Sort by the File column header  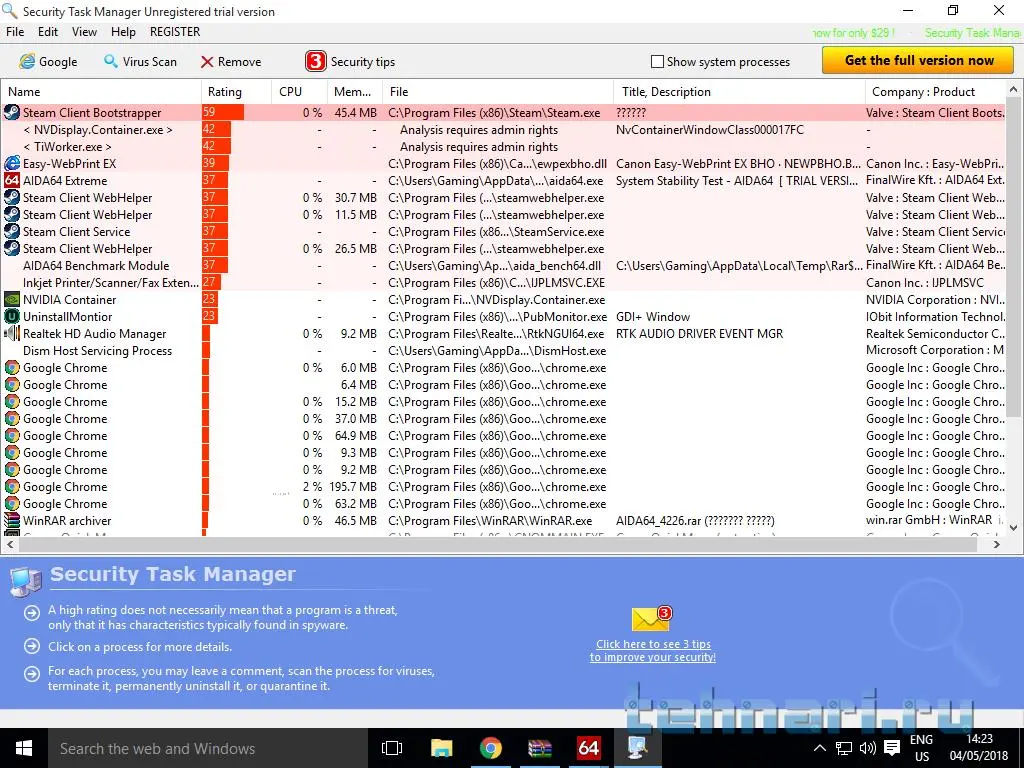(498, 91)
